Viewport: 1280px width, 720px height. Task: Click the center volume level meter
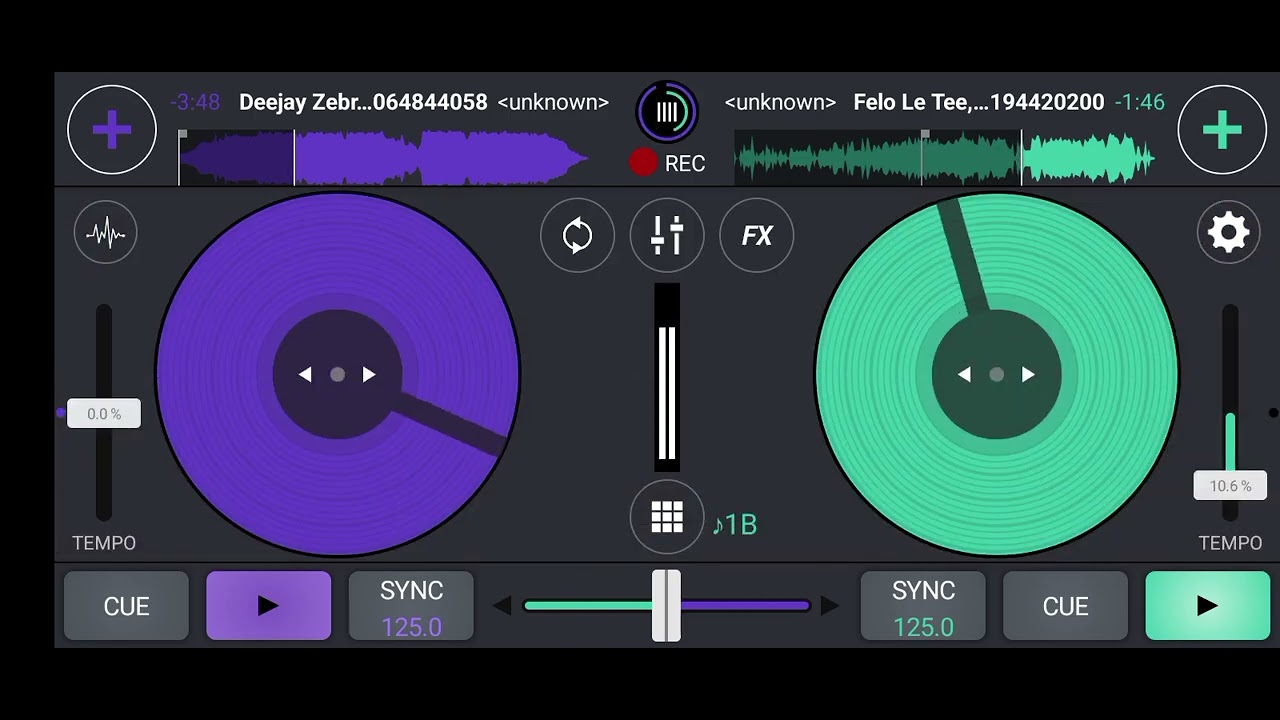[667, 377]
